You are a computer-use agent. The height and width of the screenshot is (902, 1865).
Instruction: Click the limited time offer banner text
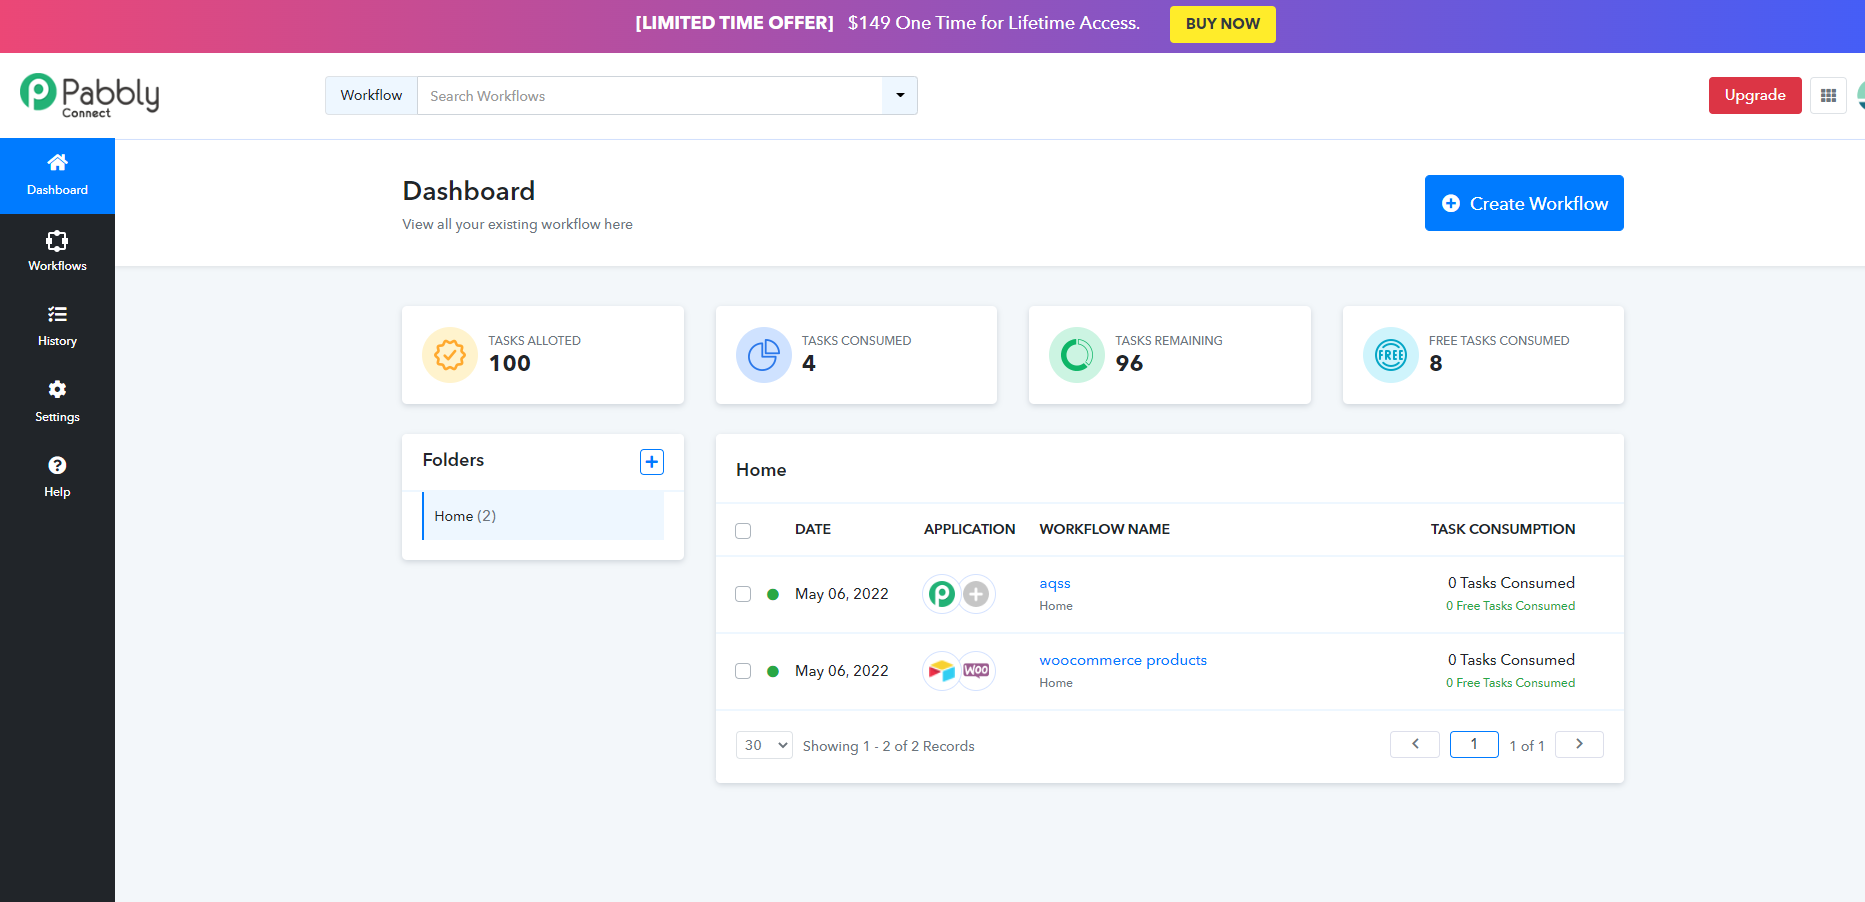[888, 23]
